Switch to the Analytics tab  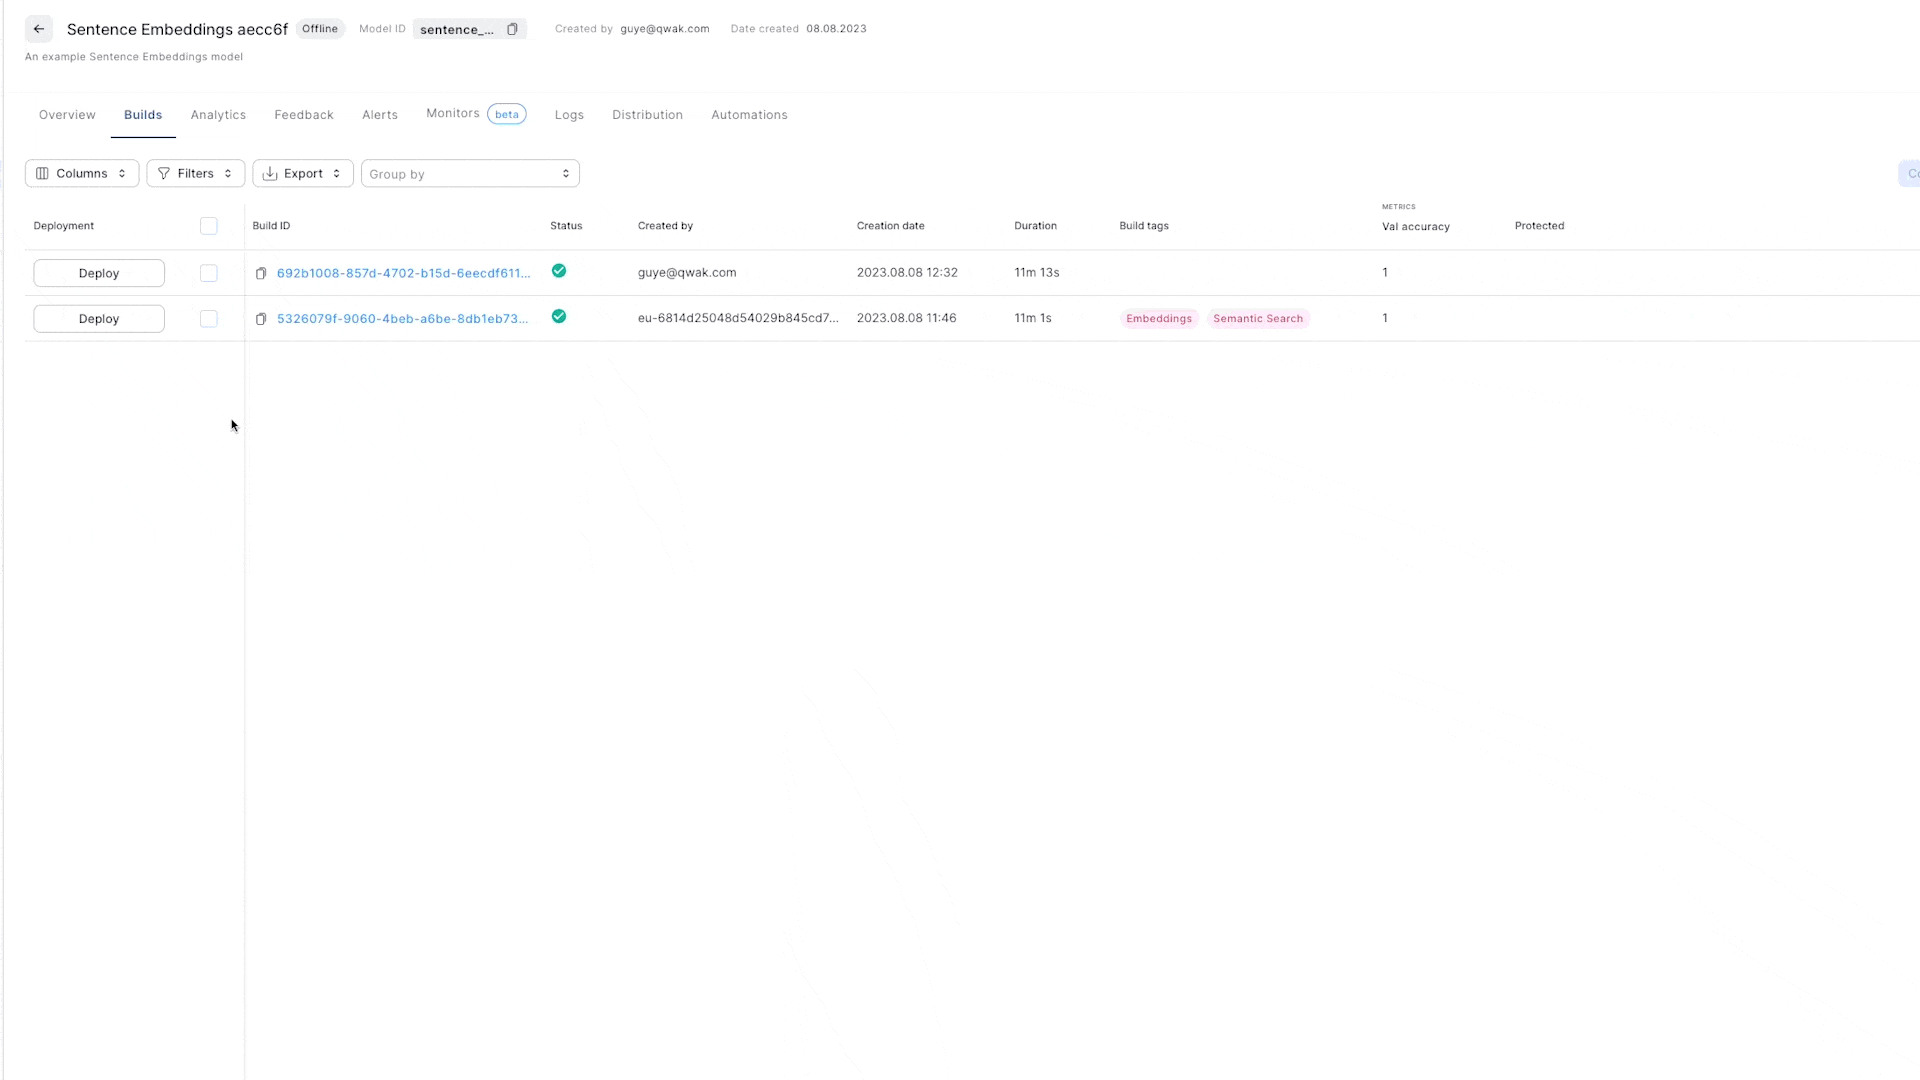(x=218, y=114)
